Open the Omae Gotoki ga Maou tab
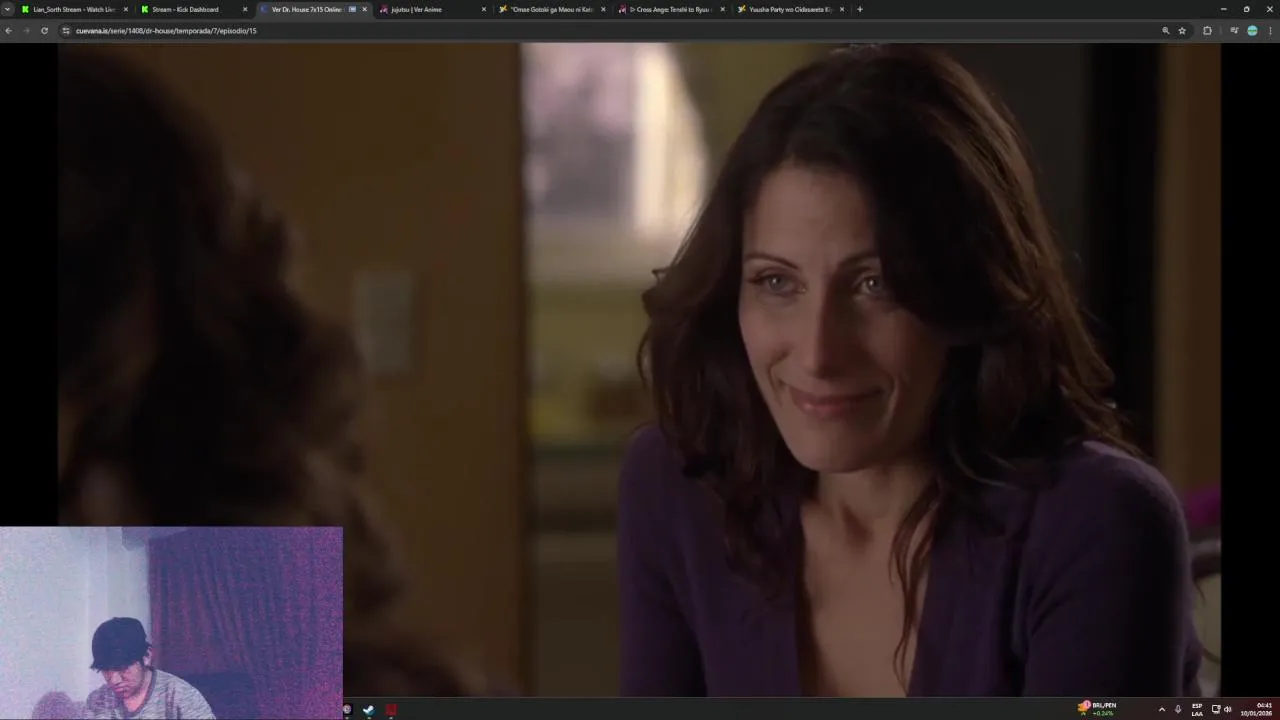Viewport: 1280px width, 720px height. 552,9
